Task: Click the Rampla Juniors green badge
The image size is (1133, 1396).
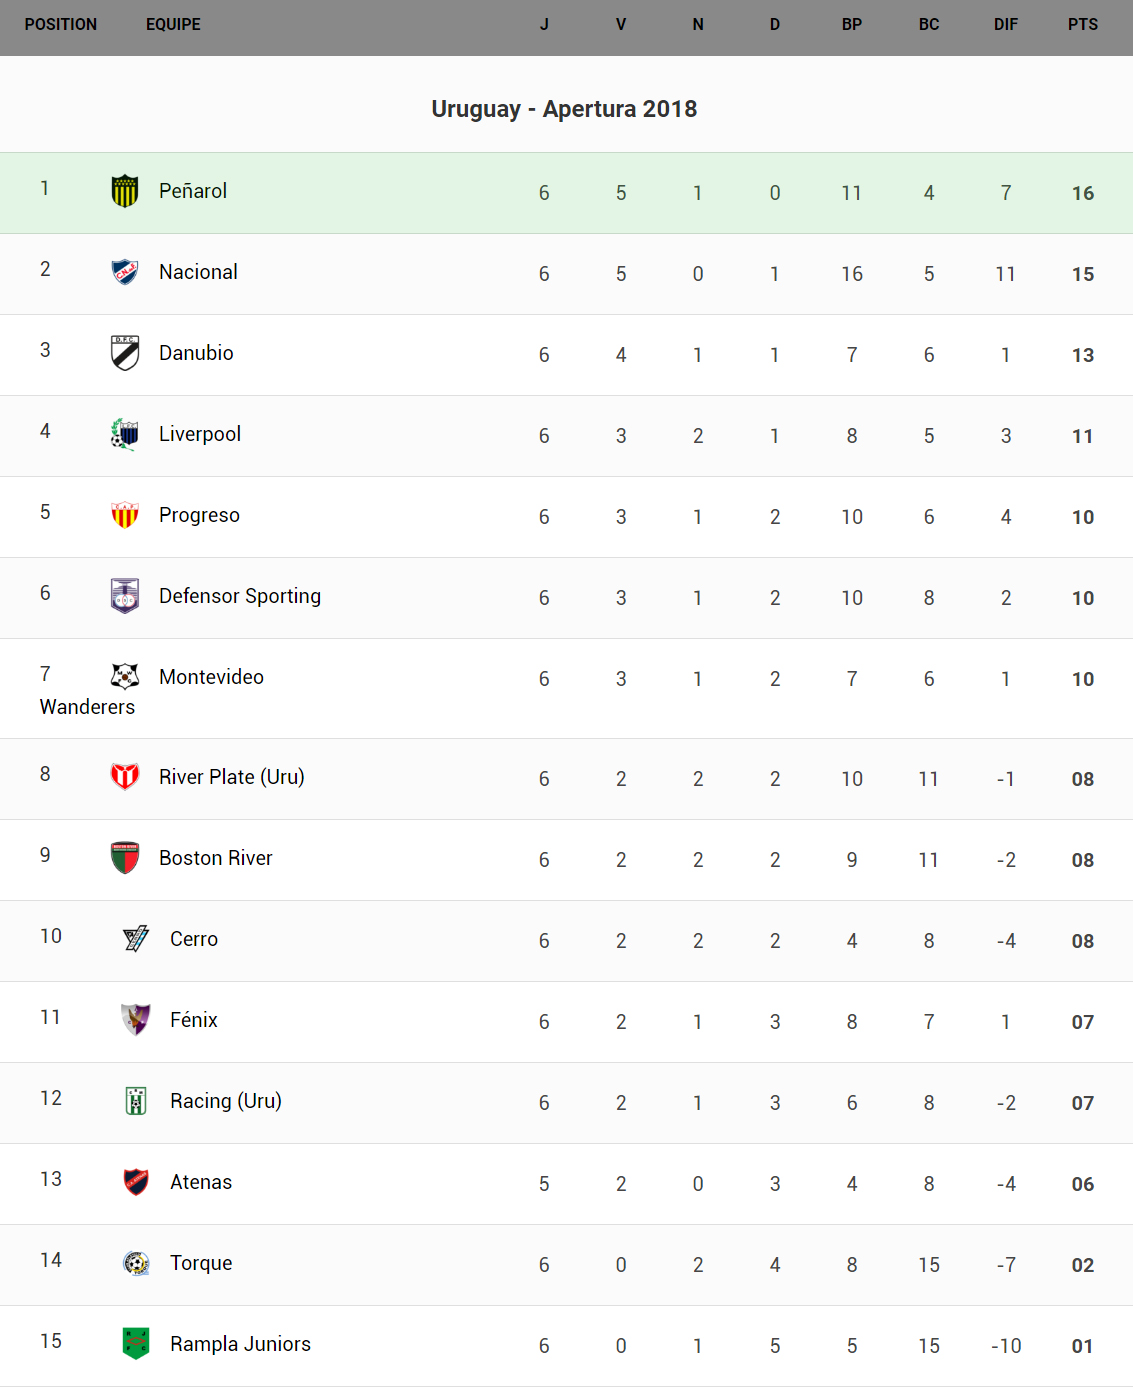Action: click(x=136, y=1344)
